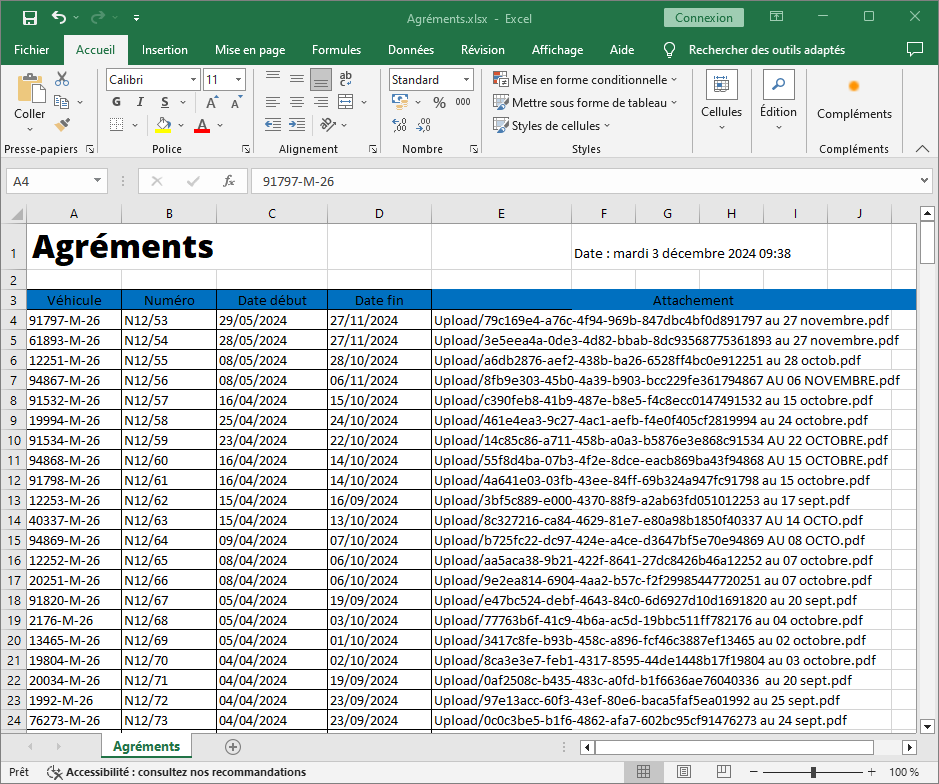Increase the indent

point(297,125)
